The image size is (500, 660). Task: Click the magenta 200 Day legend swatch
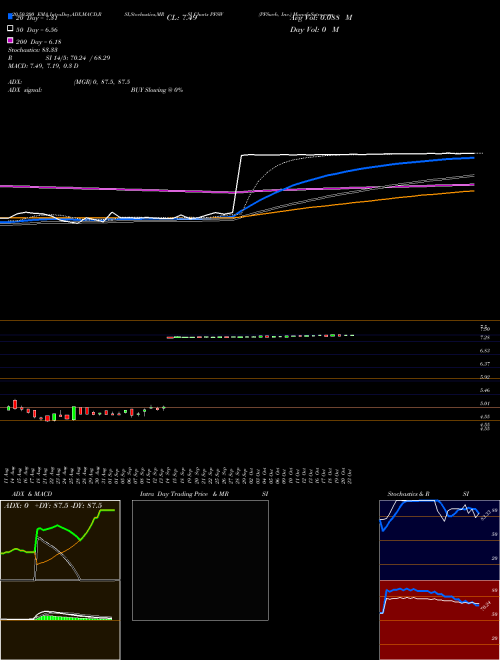[x=11, y=40]
